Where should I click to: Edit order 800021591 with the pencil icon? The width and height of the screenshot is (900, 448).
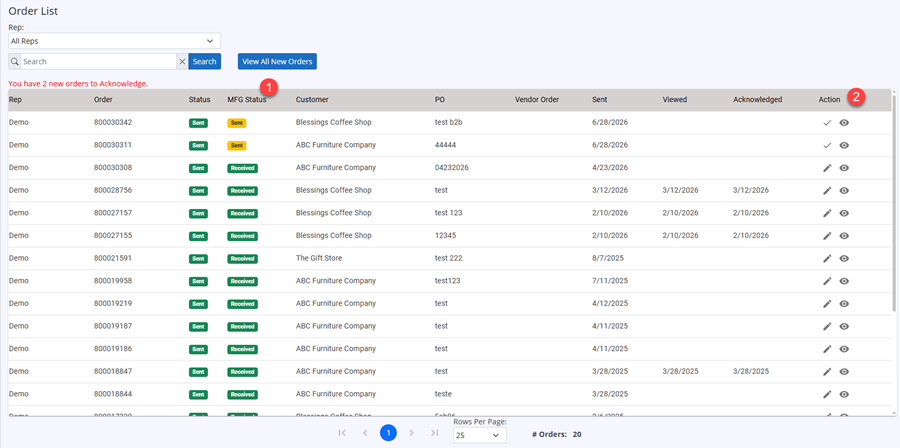click(827, 259)
